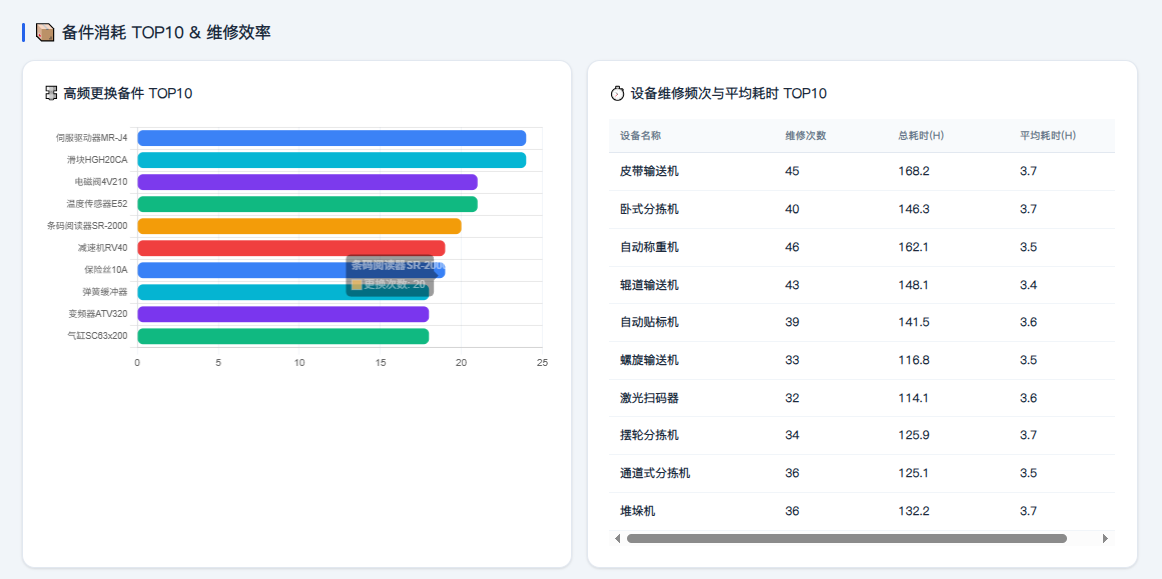This screenshot has width=1162, height=579.
Task: Click the 气缸SC63x200 axis label
Action: pos(97,337)
